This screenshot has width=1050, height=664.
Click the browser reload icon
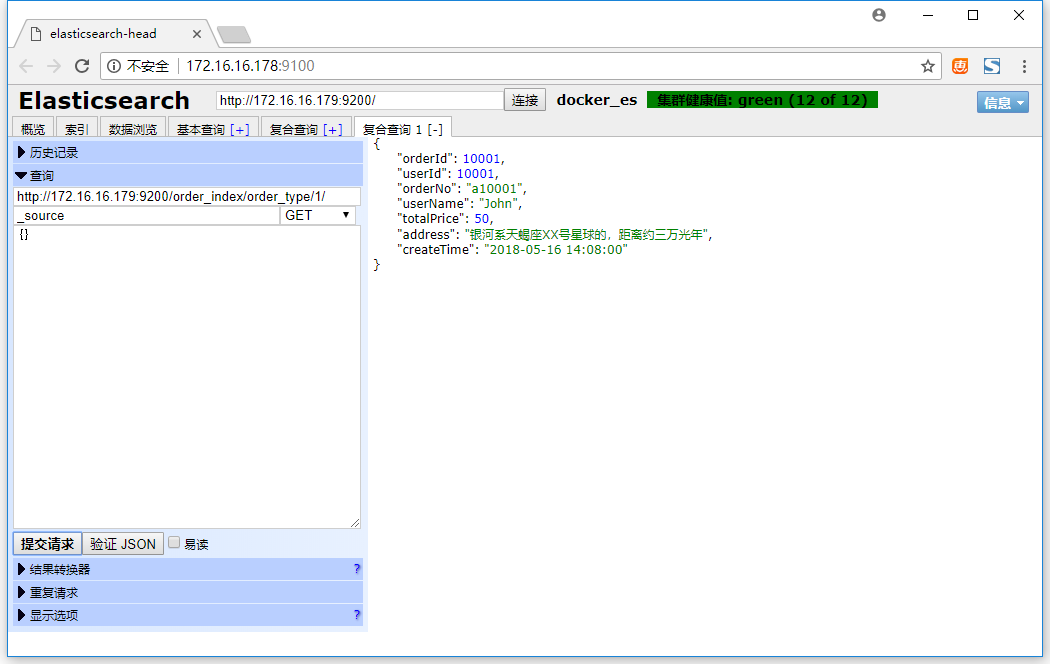pos(82,66)
